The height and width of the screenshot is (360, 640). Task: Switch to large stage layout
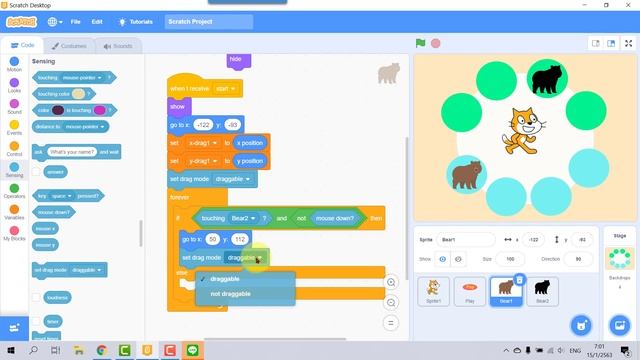click(x=611, y=43)
